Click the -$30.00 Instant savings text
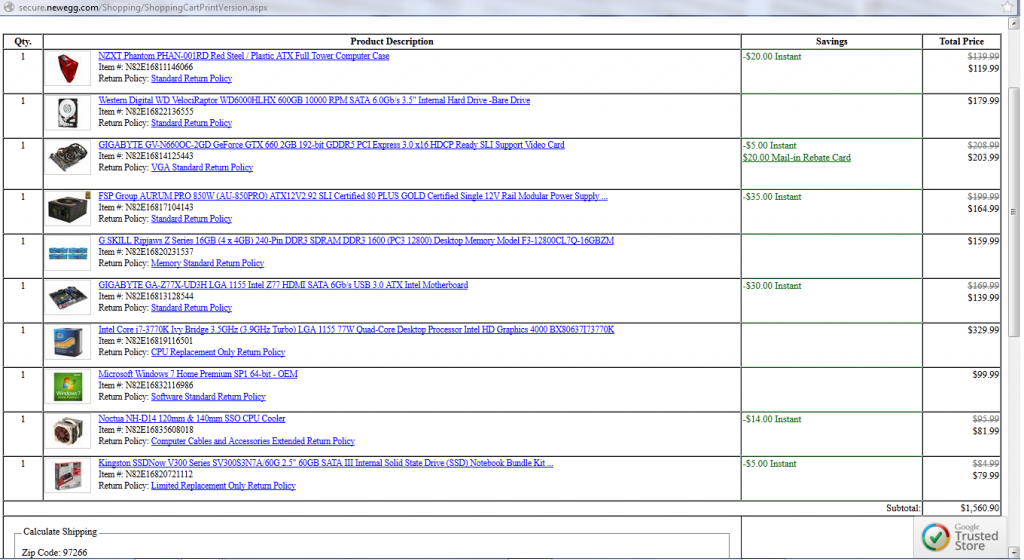 click(x=772, y=286)
